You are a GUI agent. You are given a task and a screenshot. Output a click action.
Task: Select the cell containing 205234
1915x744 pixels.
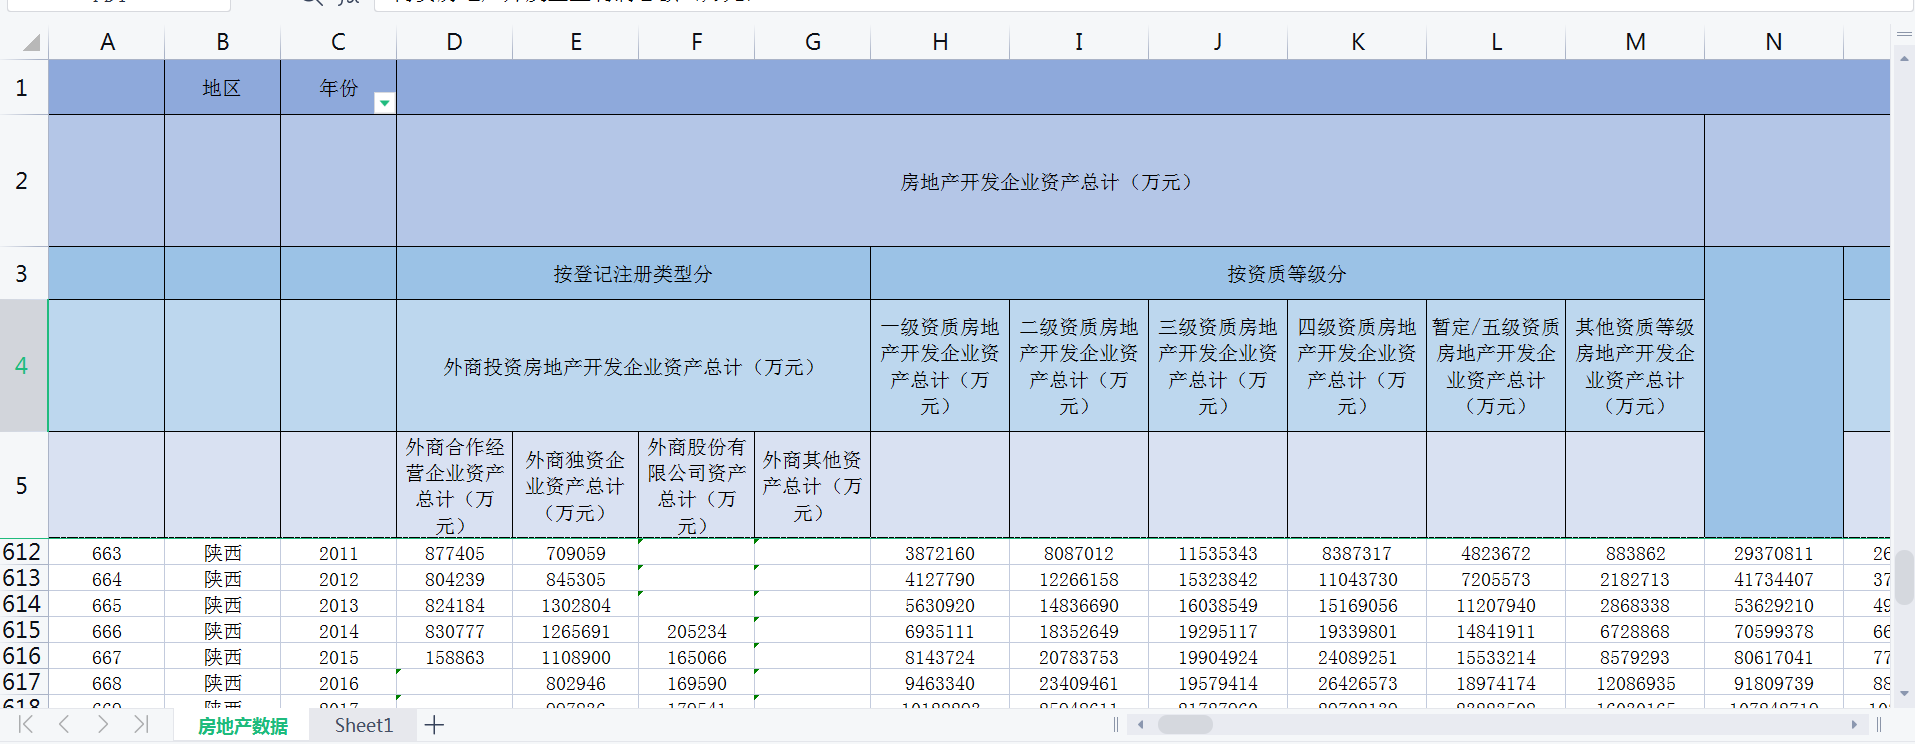(697, 631)
